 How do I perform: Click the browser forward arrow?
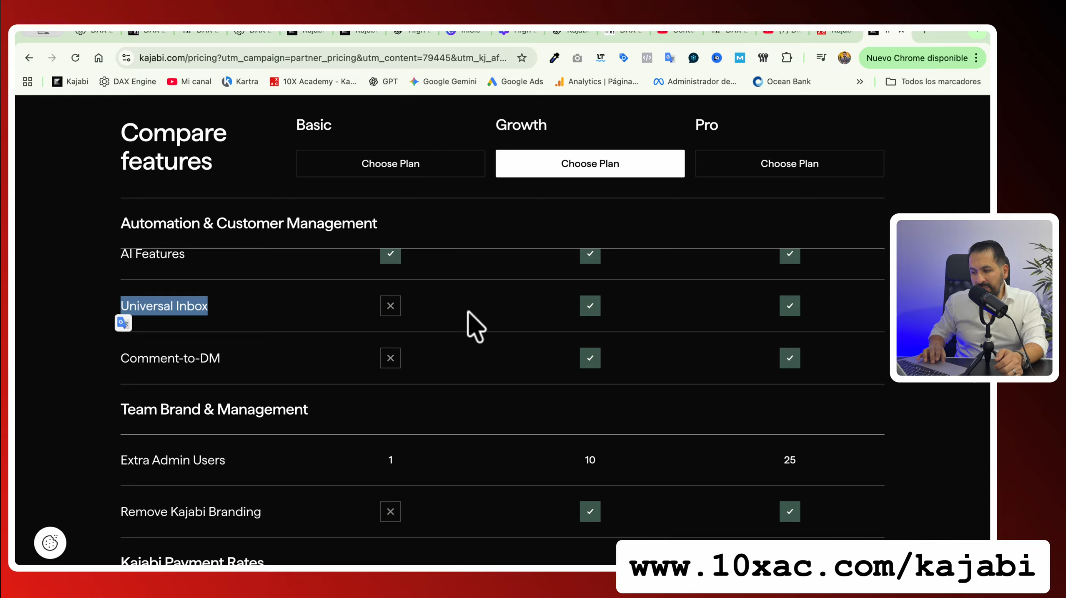pos(52,58)
